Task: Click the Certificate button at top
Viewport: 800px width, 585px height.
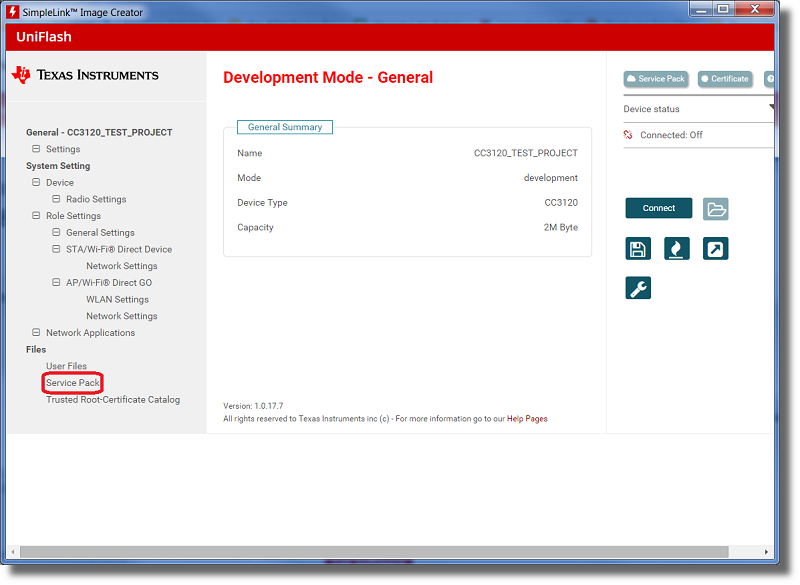Action: coord(725,79)
